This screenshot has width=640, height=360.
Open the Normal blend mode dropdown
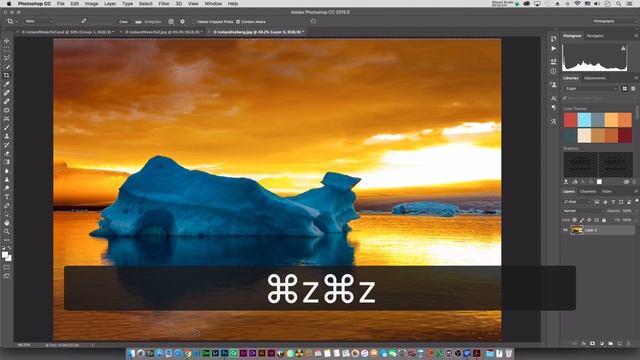(x=584, y=211)
